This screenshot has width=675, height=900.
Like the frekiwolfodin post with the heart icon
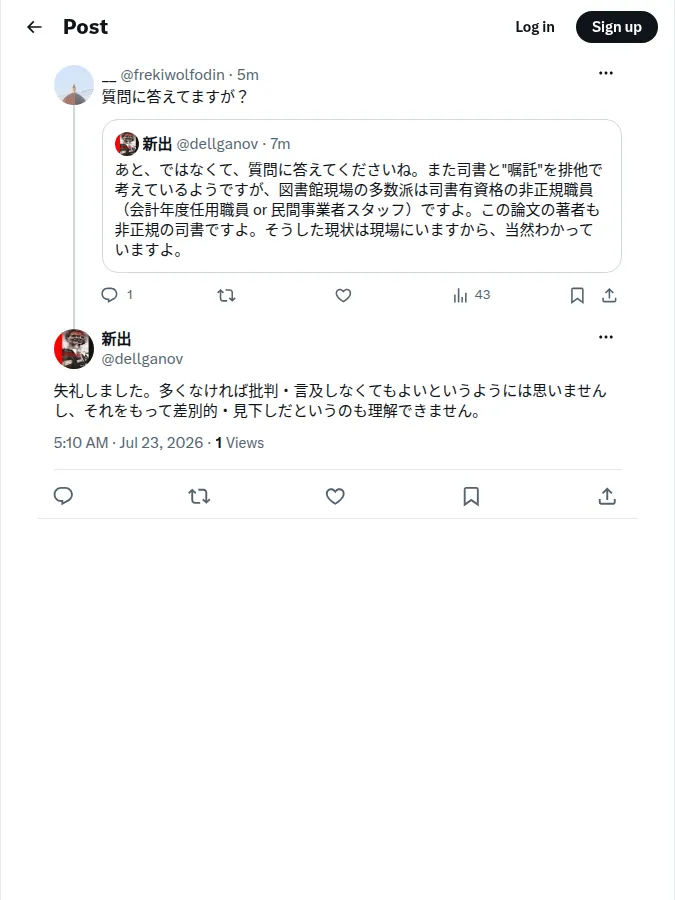(343, 296)
